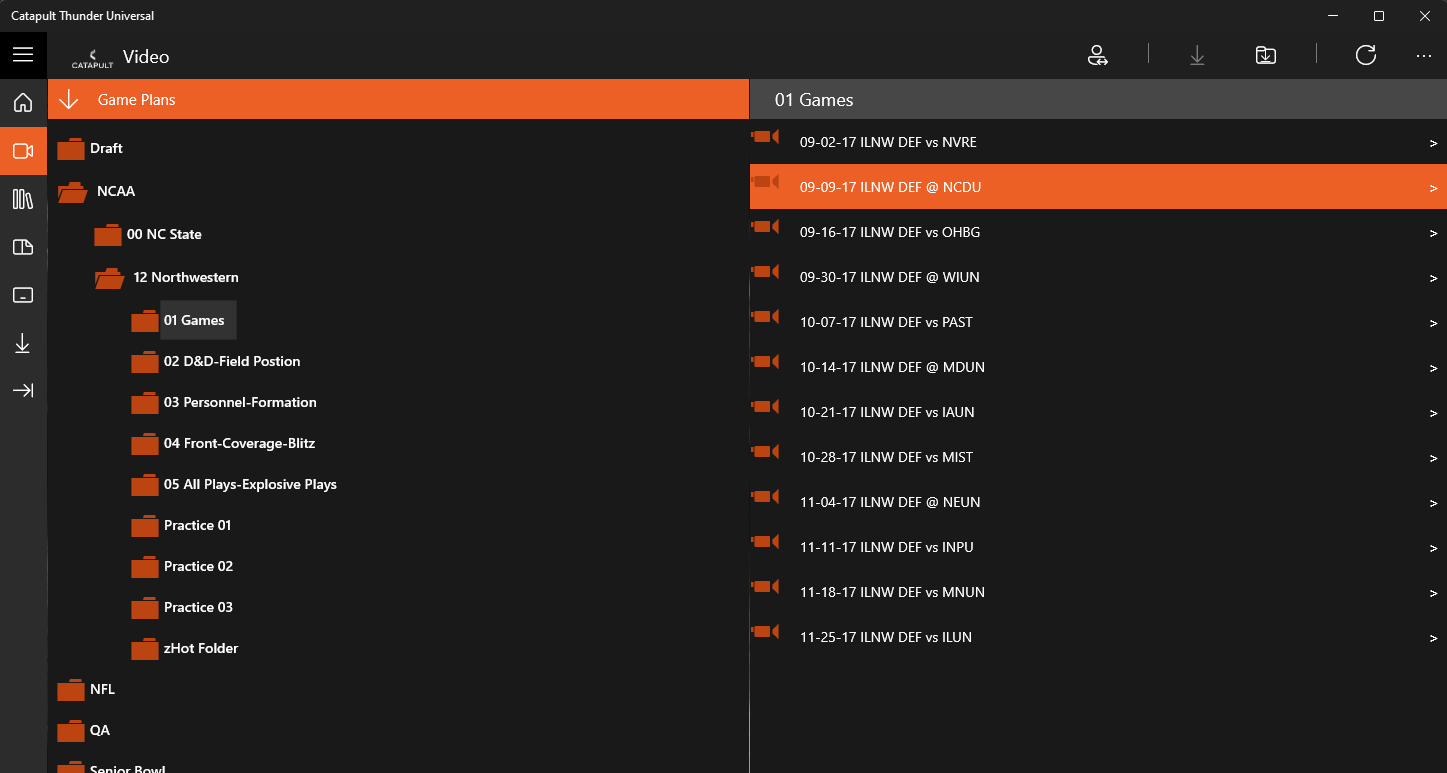Click the user sharing icon in the toolbar

pyautogui.click(x=1097, y=55)
